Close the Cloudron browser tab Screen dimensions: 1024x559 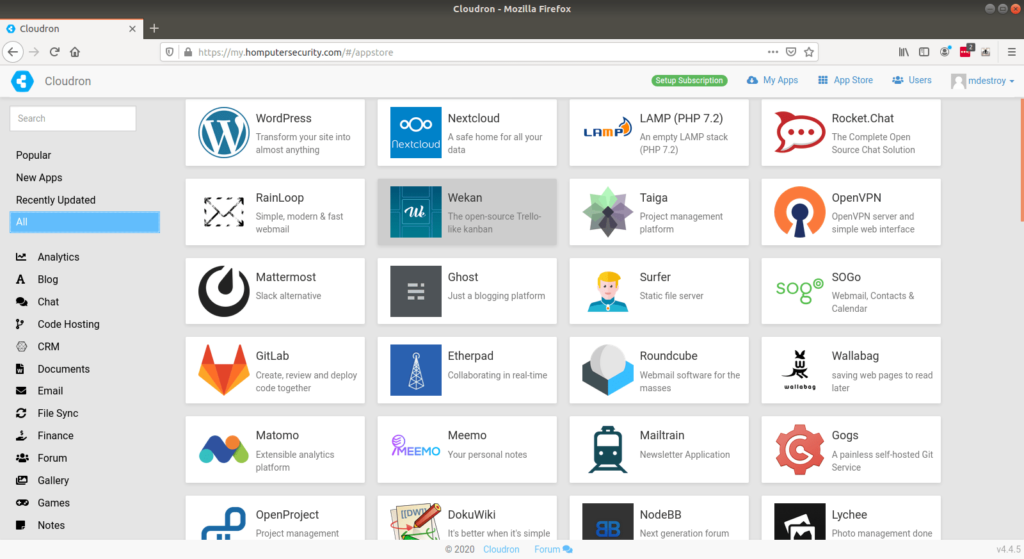click(133, 29)
